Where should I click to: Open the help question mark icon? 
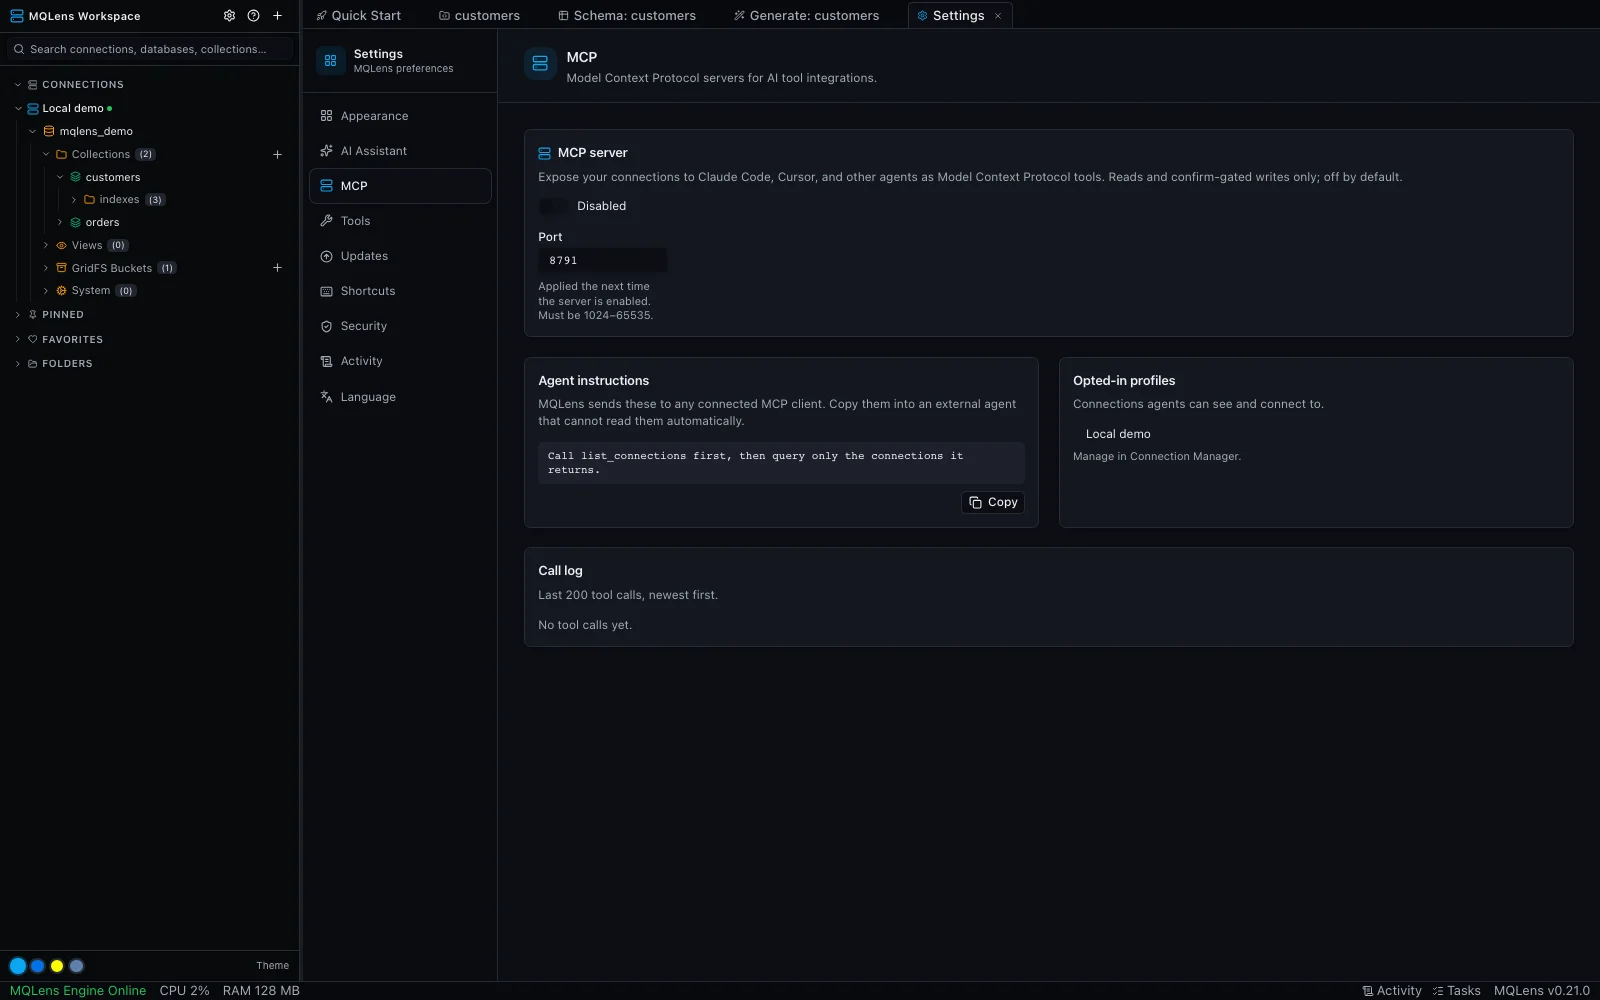pos(253,16)
